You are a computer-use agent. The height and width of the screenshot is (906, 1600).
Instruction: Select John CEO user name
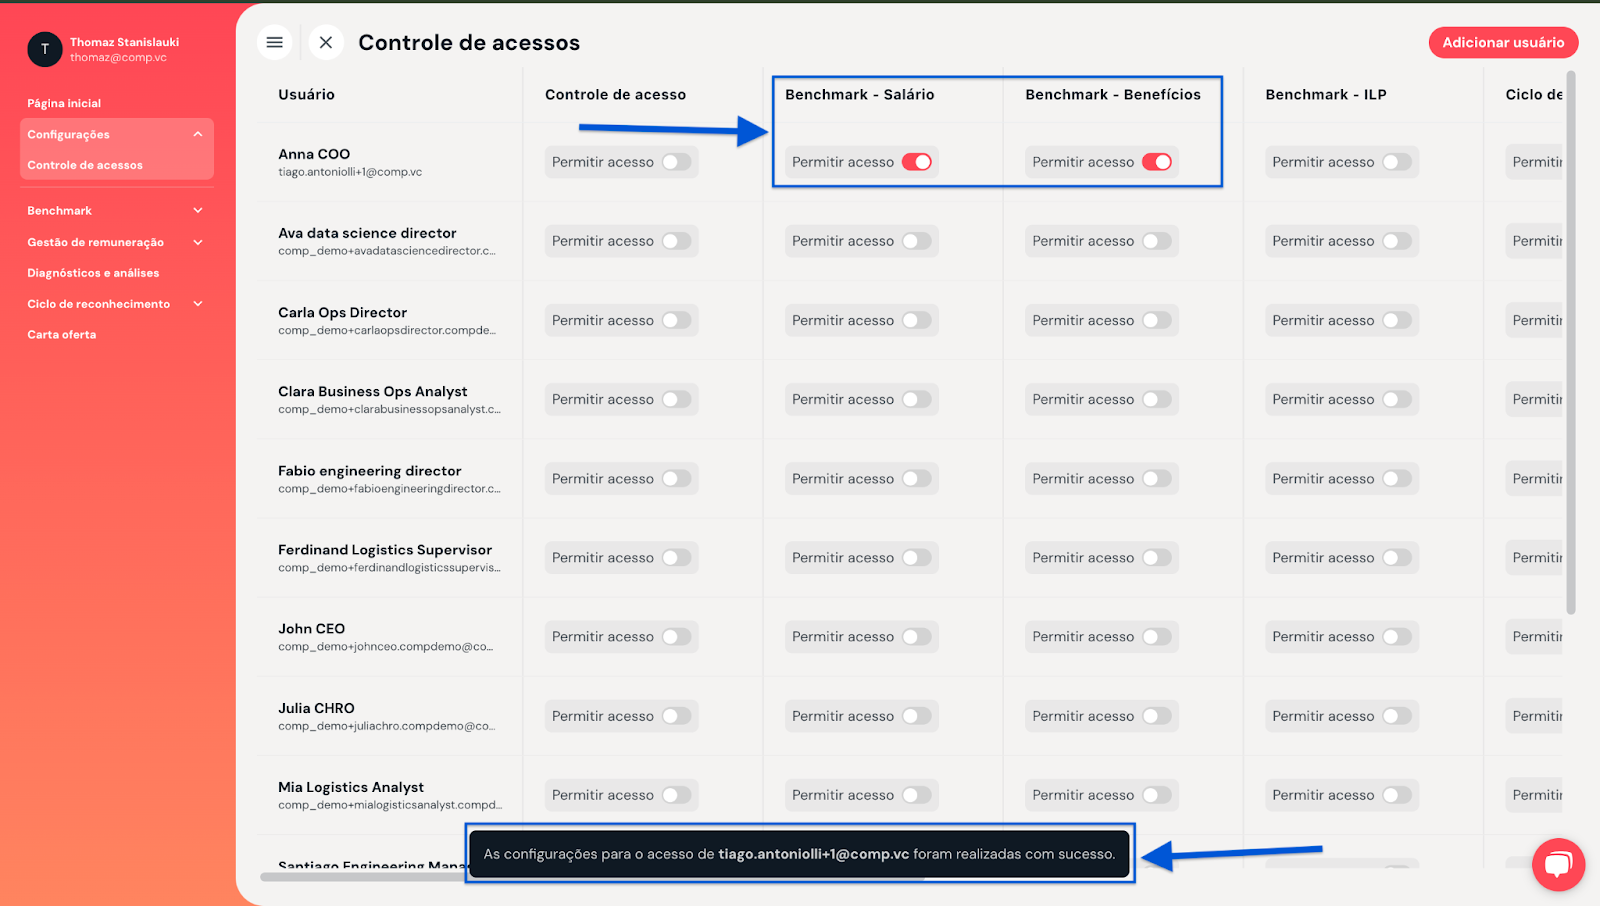[311, 629]
